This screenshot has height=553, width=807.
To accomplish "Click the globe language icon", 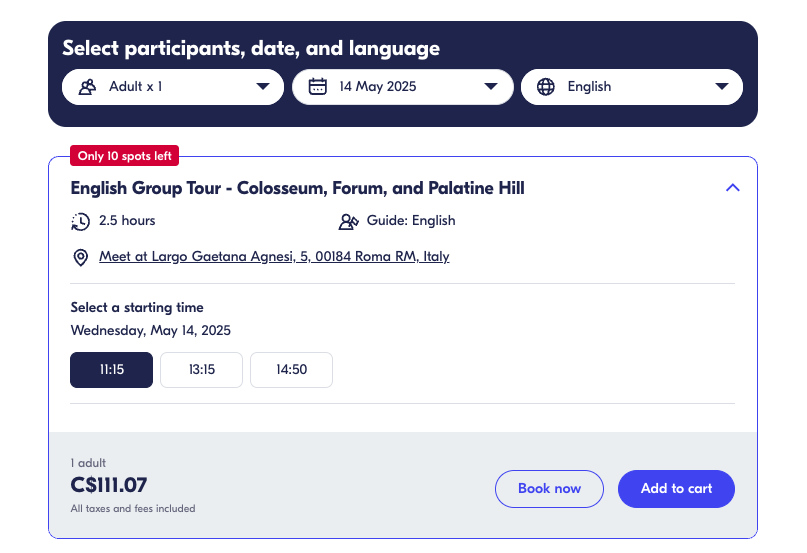I will tap(546, 87).
